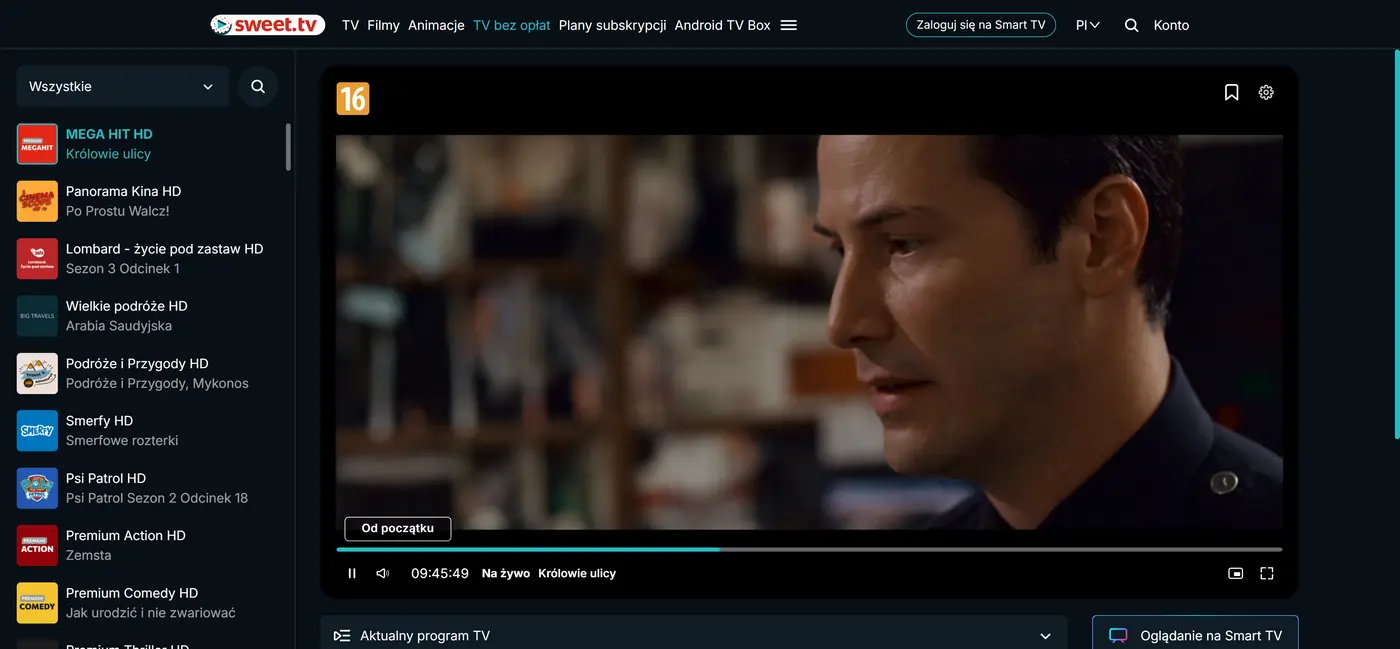Image resolution: width=1400 pixels, height=649 pixels.
Task: Select the Podróże i Przygody HD logo
Action: coord(37,373)
